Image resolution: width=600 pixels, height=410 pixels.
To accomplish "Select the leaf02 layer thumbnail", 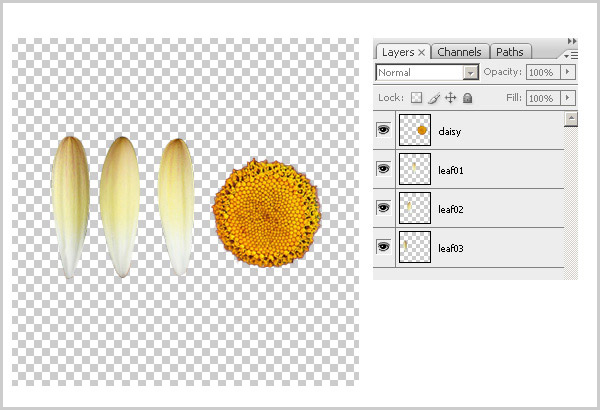I will 415,208.
